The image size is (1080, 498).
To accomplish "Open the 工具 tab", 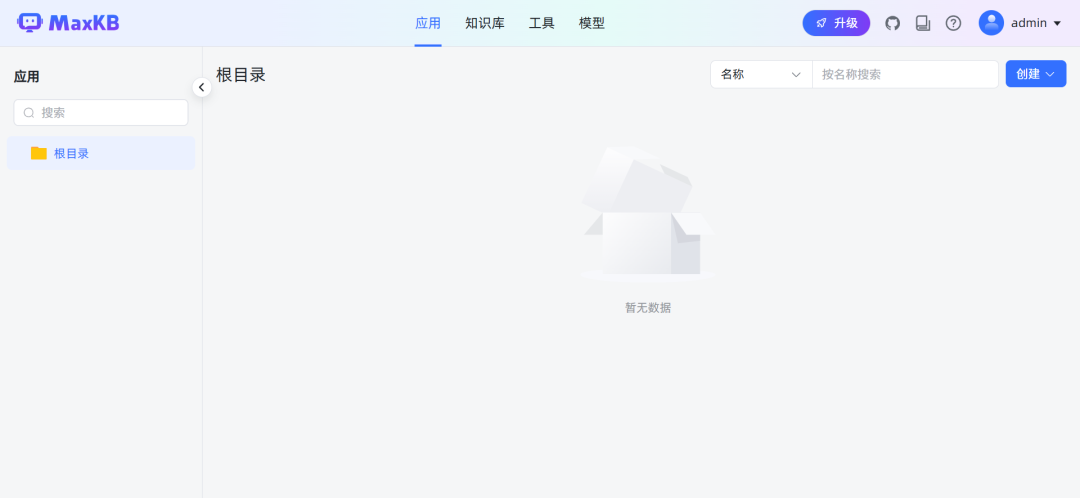I will point(541,23).
